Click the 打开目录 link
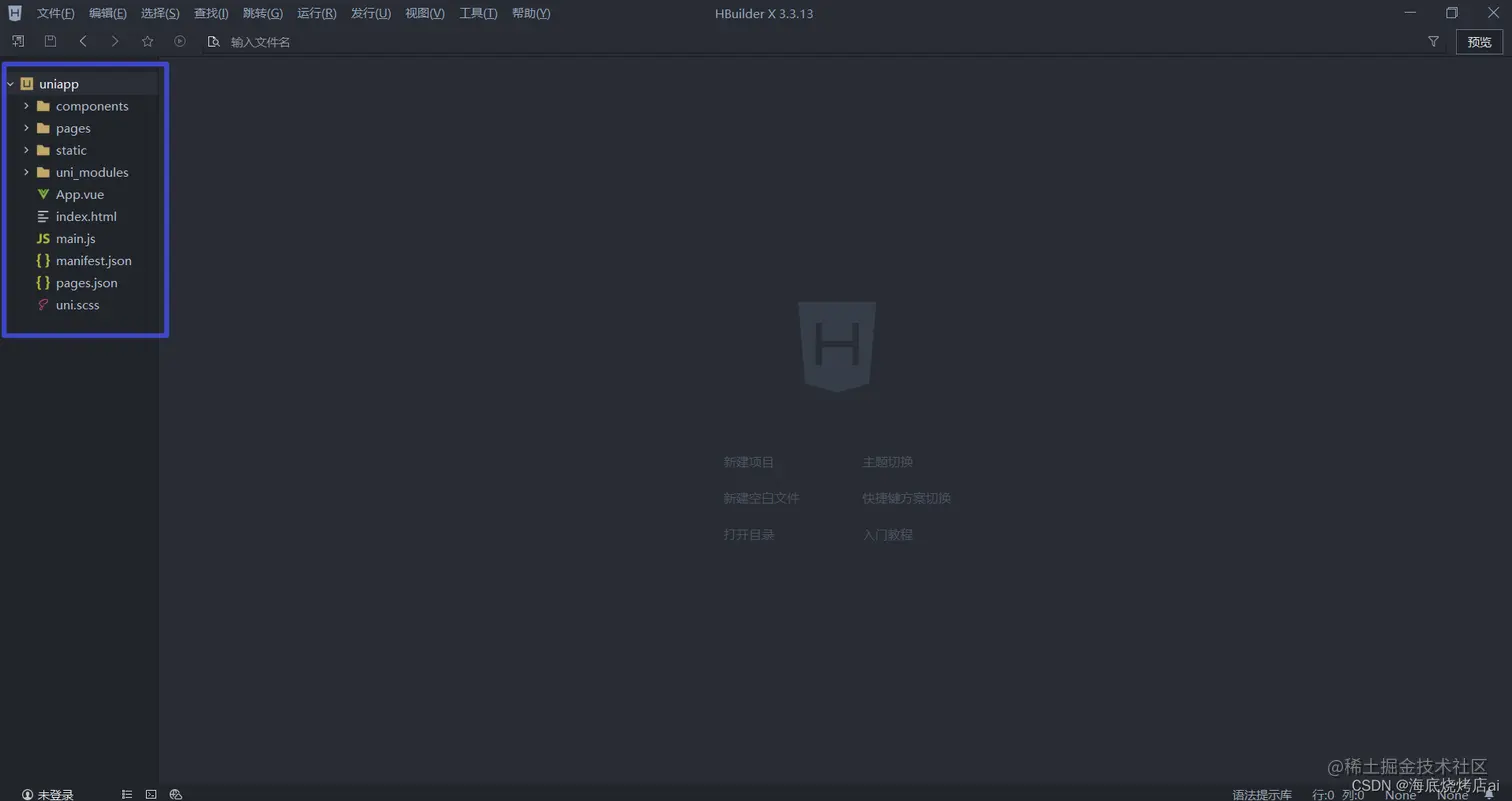1512x801 pixels. tap(749, 534)
